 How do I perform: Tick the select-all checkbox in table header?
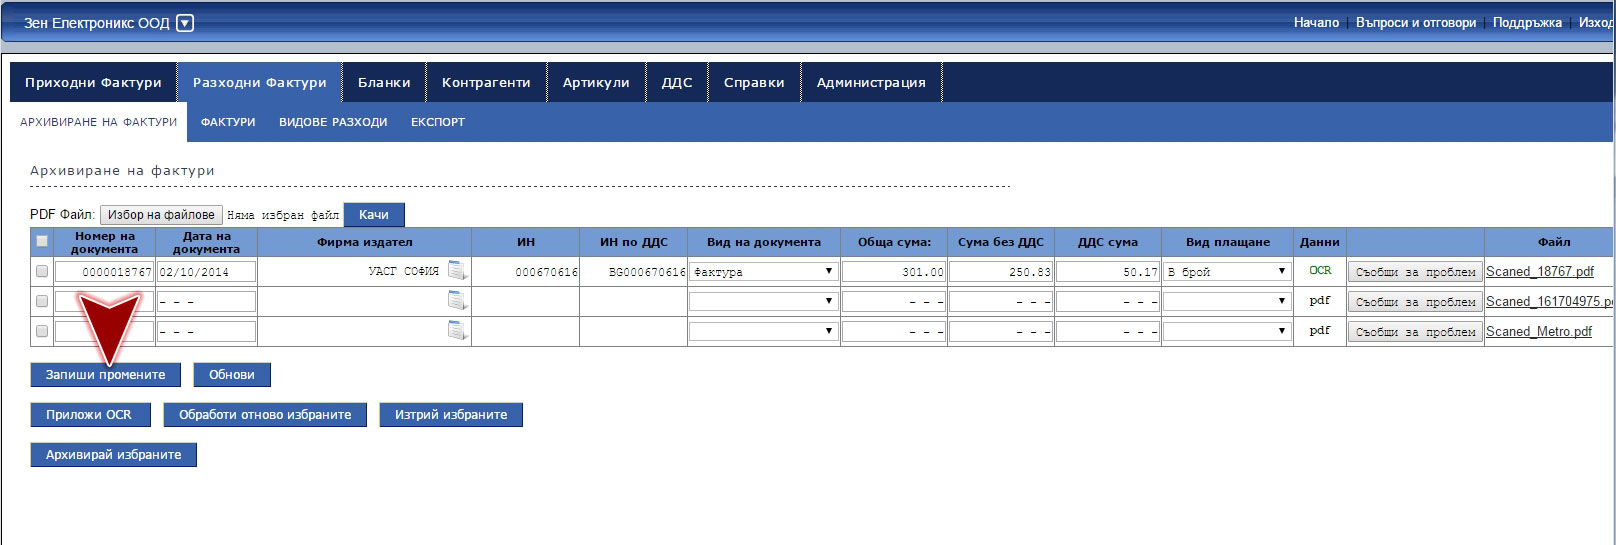42,241
